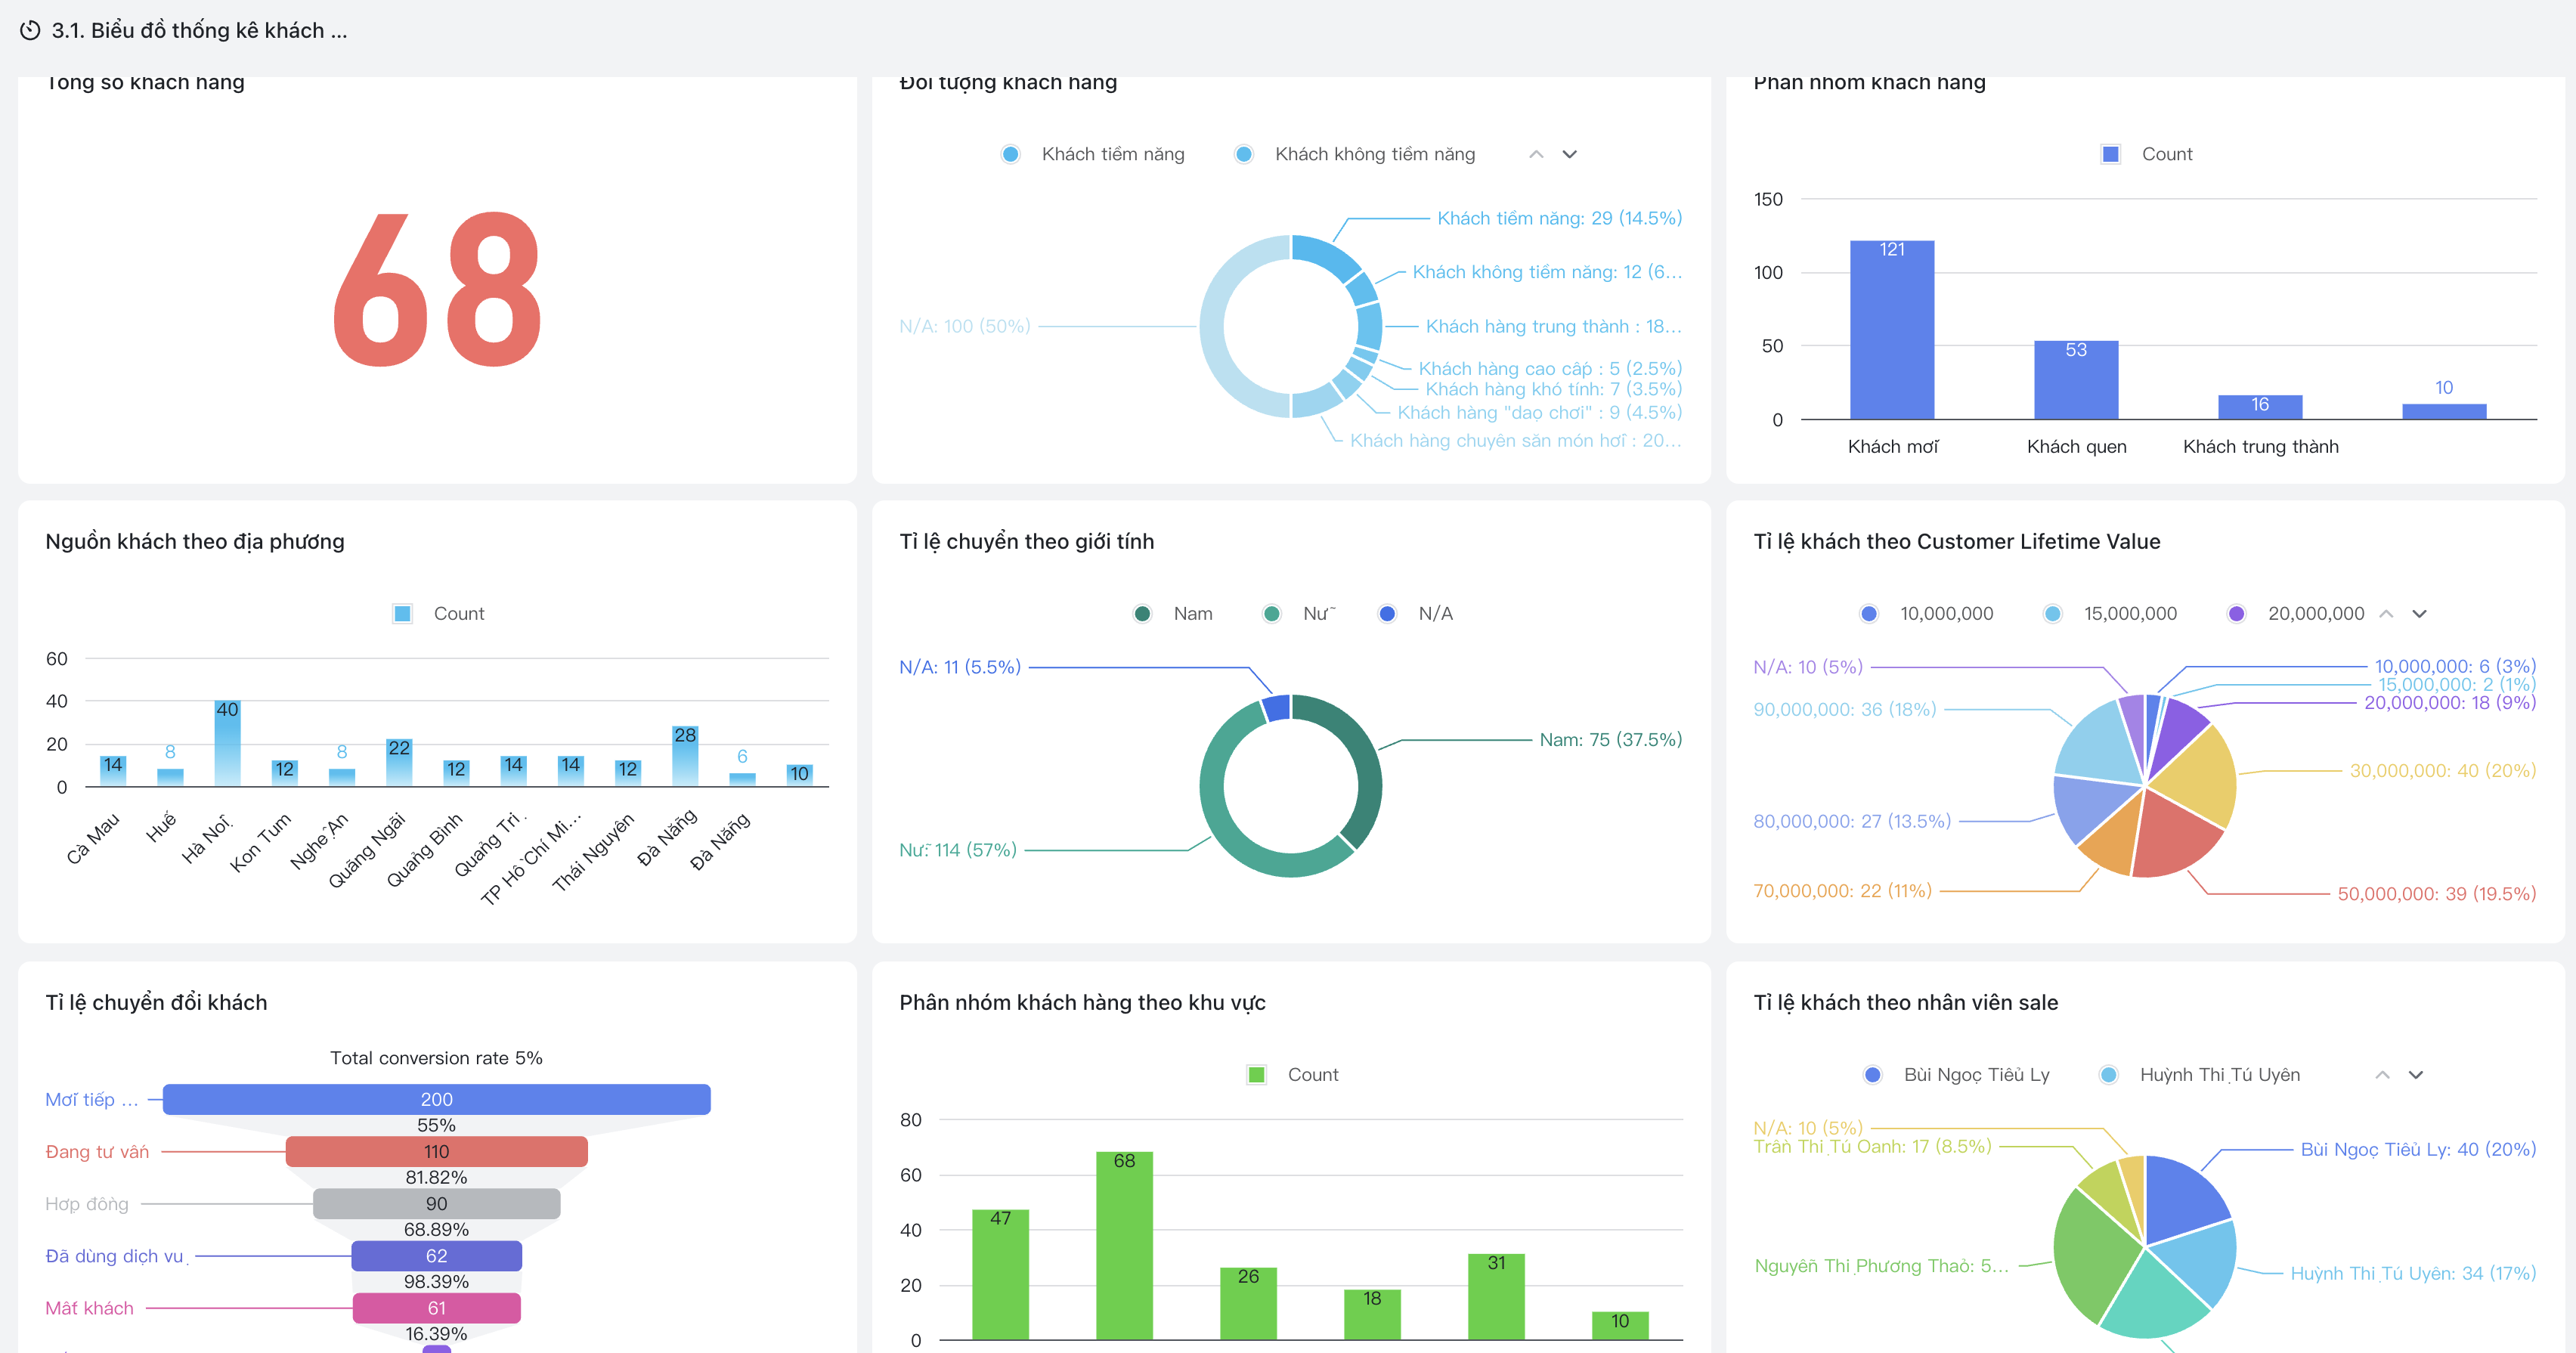This screenshot has width=2576, height=1353.
Task: Go to next legend page in Đối tượng chart
Action: [x=1570, y=154]
